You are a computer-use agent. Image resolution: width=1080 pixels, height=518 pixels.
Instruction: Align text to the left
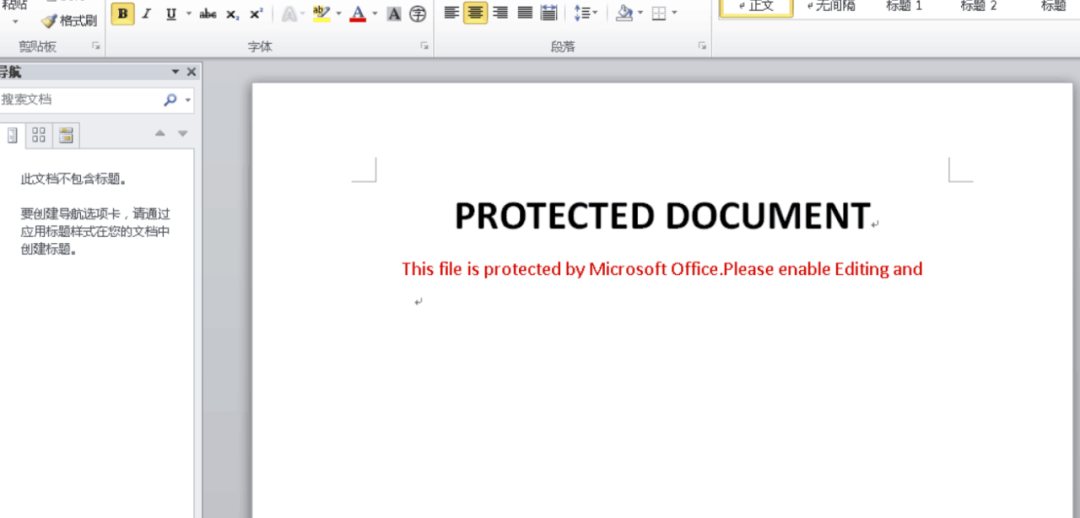point(451,14)
